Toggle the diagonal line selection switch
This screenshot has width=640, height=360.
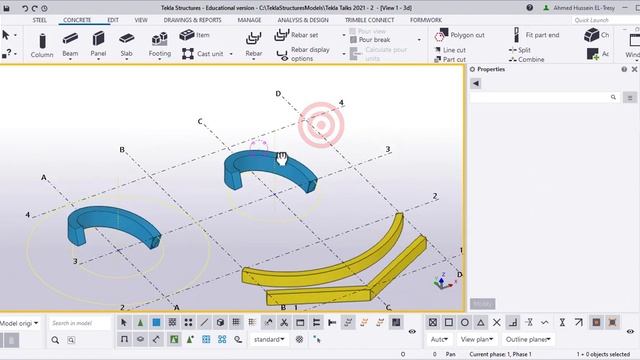204,323
